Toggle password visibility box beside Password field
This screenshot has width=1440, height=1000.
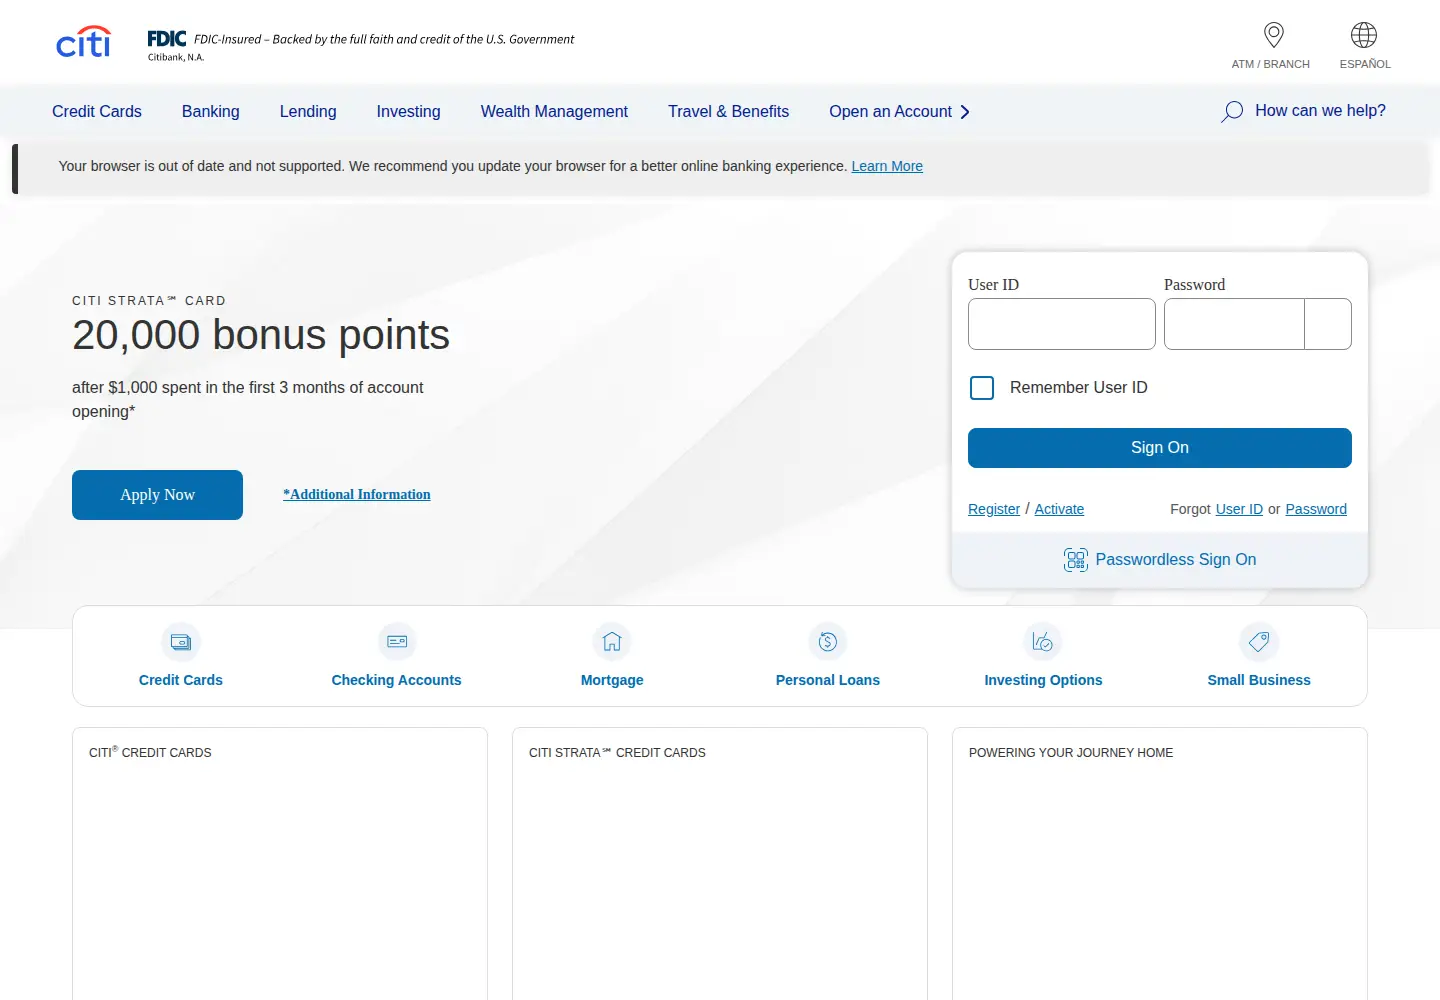1328,324
